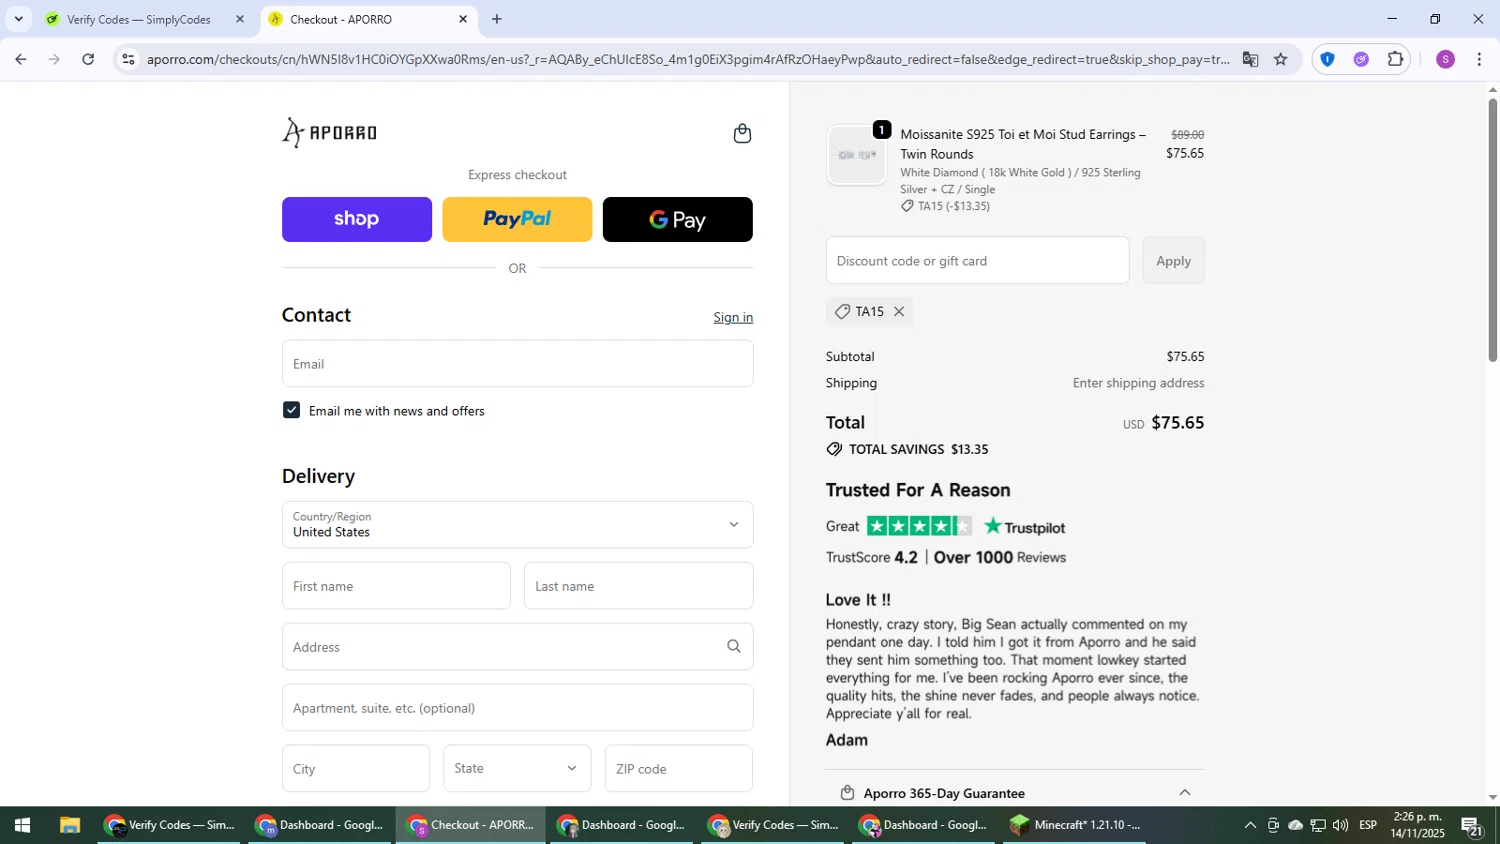This screenshot has height=844, width=1500.
Task: Click the TA15 tag icon under product
Action: point(907,206)
